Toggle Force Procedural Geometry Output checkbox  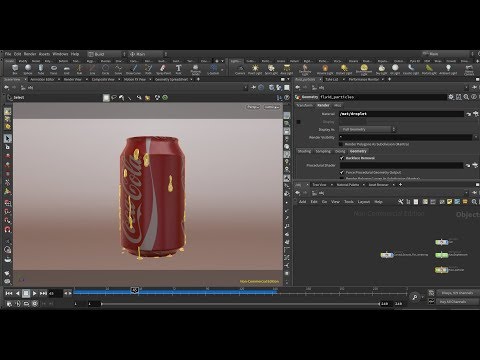coord(342,172)
